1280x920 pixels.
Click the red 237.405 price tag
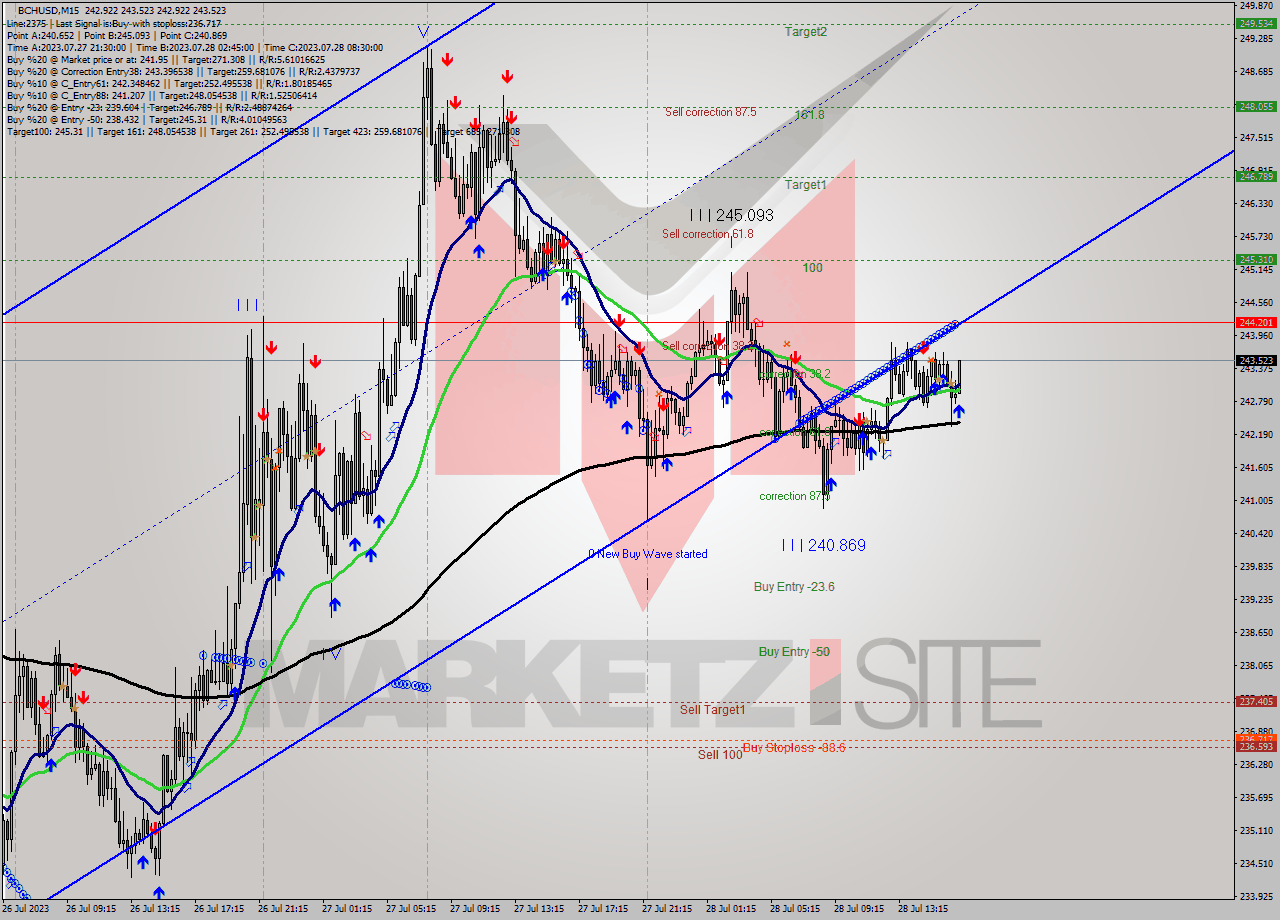(1256, 701)
